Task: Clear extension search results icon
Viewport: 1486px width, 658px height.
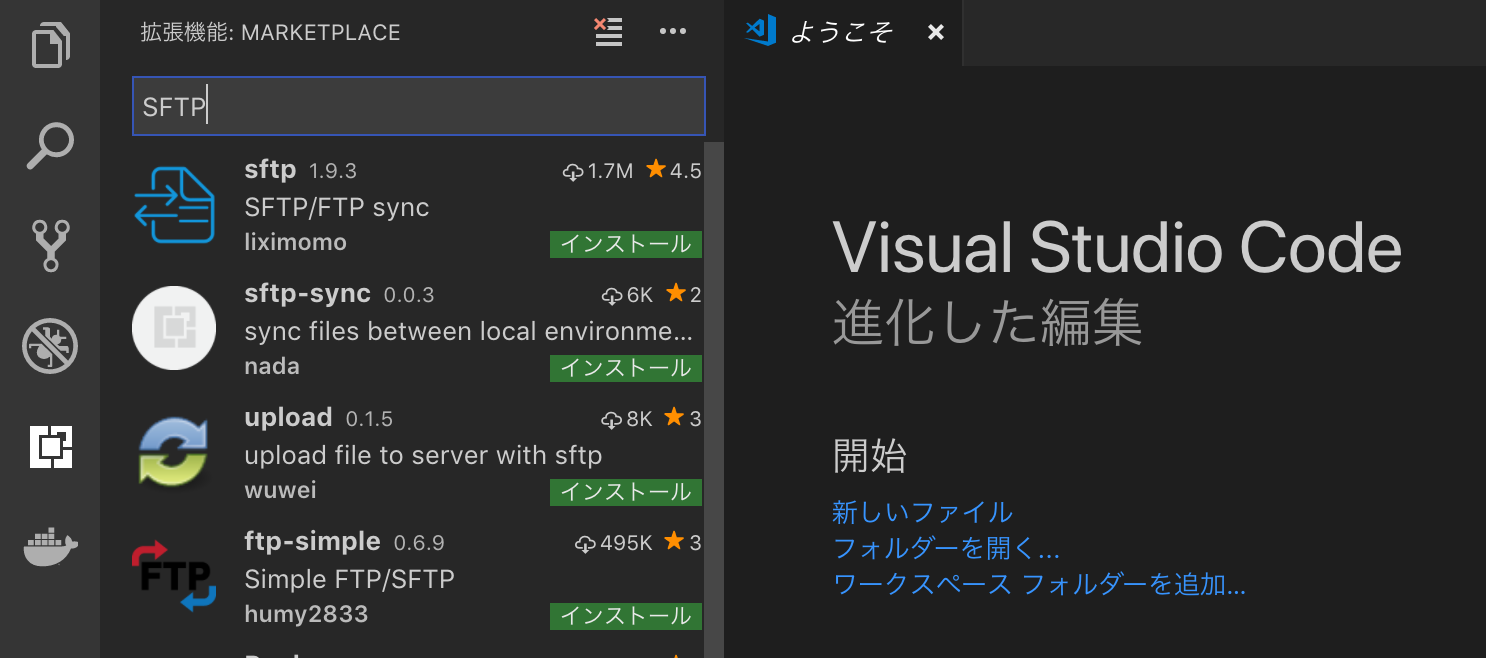Action: [x=608, y=32]
